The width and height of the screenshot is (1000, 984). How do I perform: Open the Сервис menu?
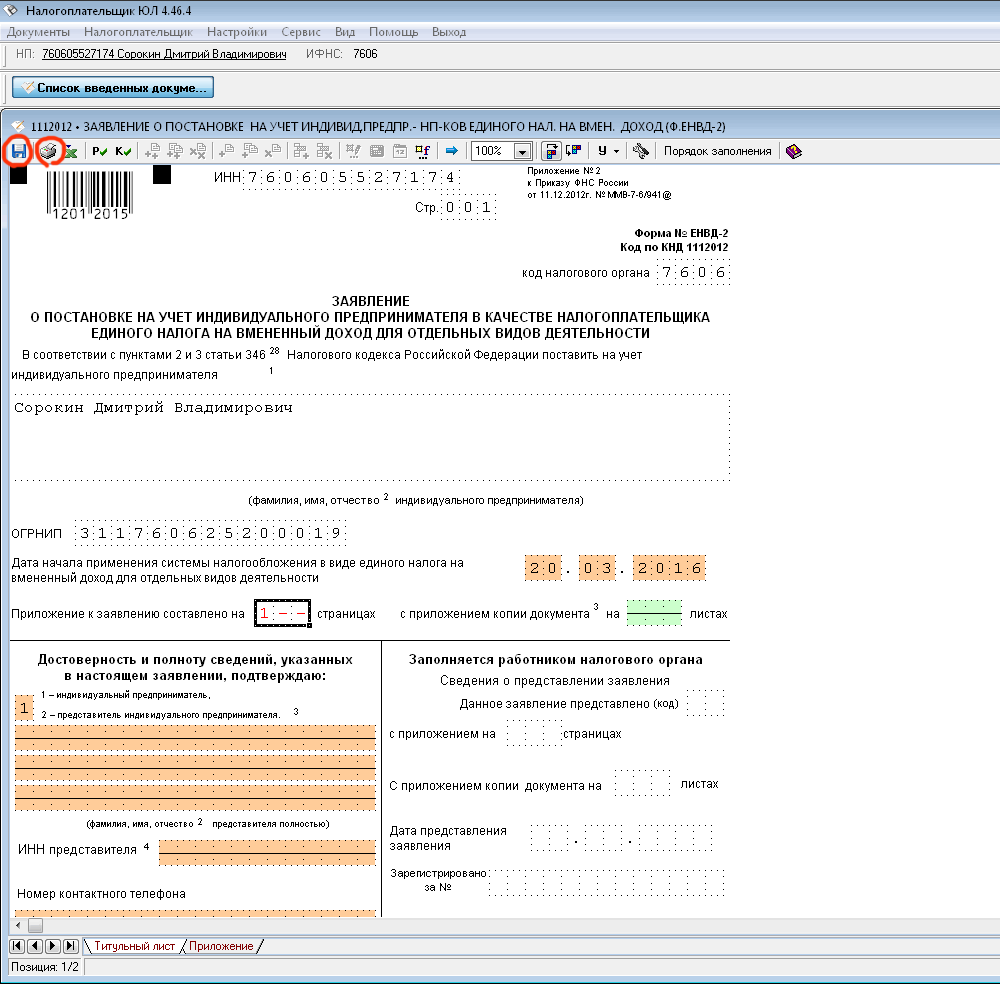(x=301, y=32)
